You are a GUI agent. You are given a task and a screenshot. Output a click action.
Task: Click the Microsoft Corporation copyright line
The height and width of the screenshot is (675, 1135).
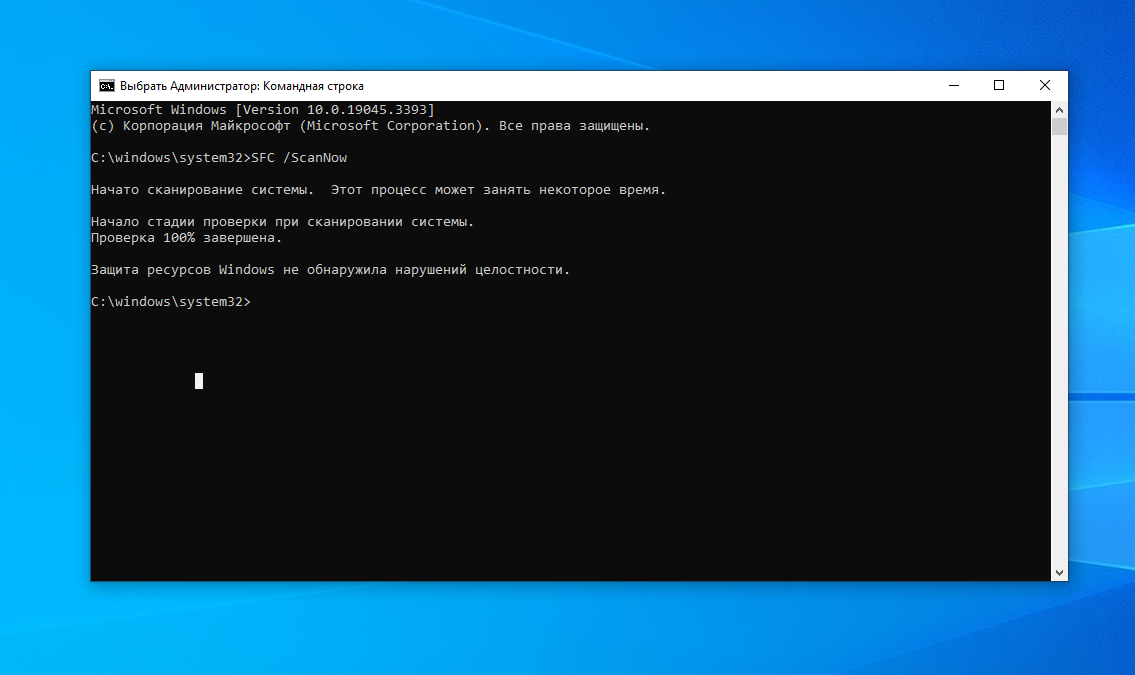click(x=371, y=126)
